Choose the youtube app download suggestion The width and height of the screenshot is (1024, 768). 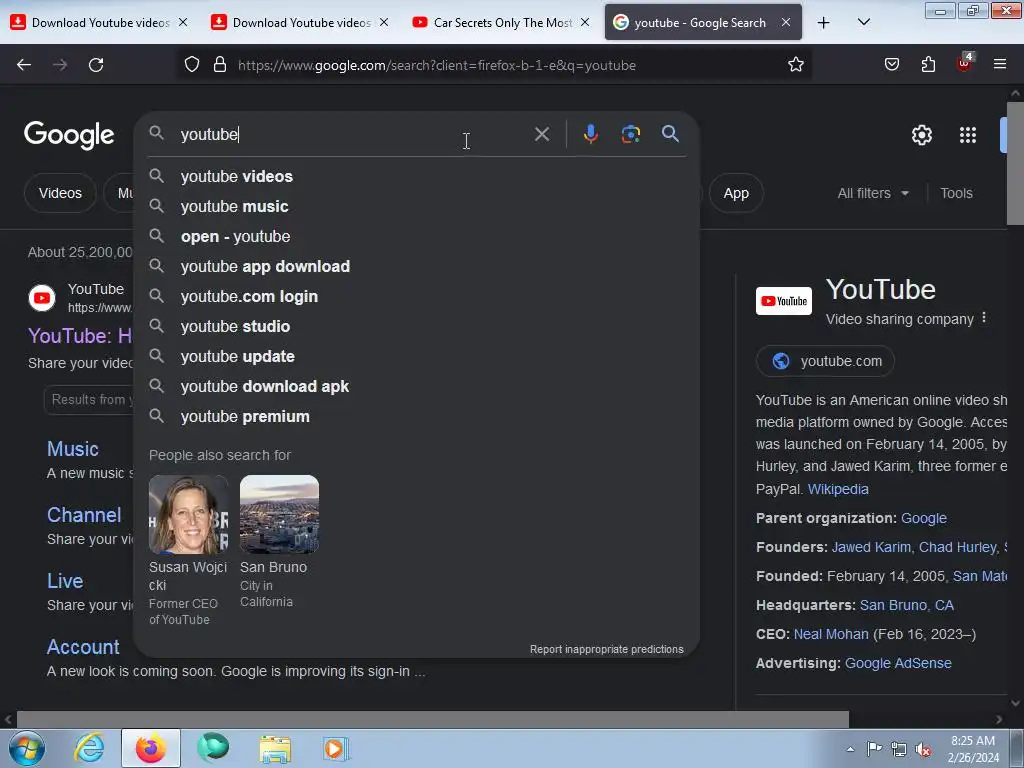point(417,266)
